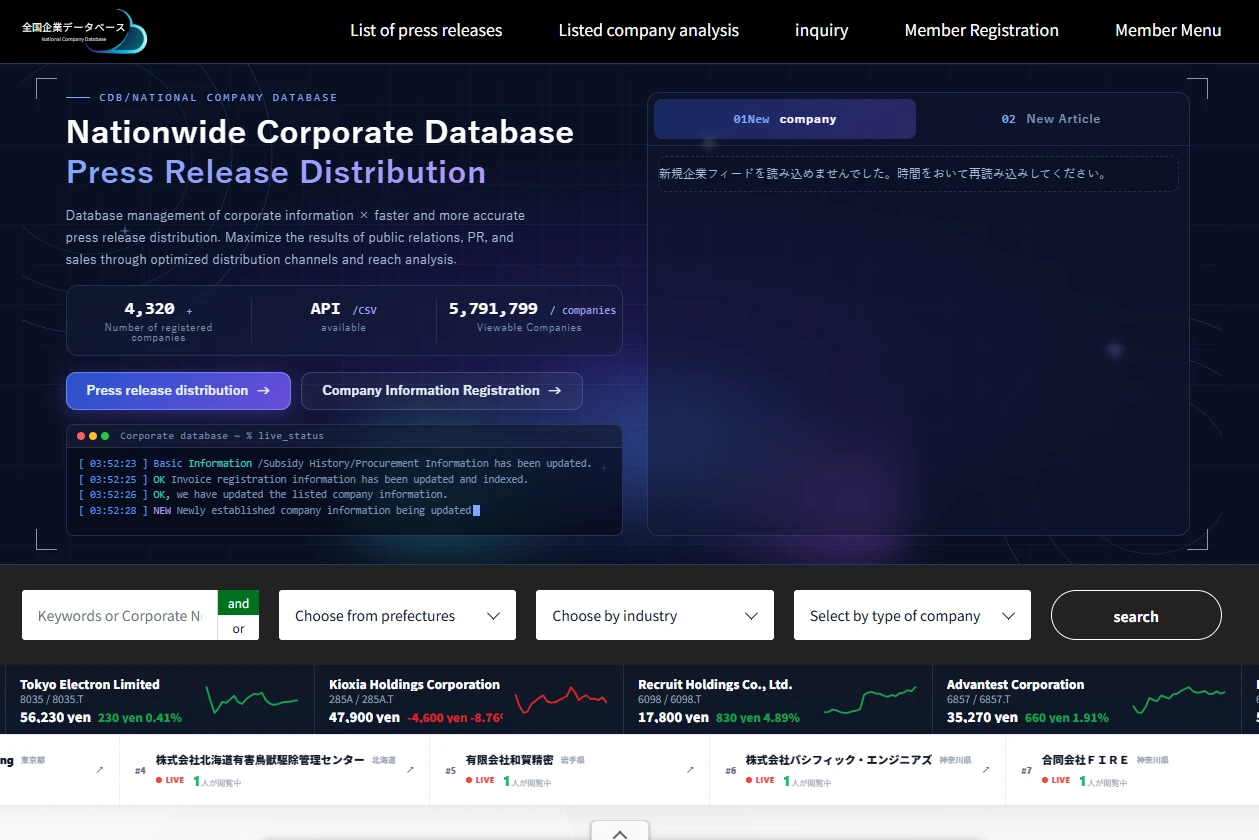Click 660 yen 1.91% Advantest change
1259x840 pixels.
pyautogui.click(x=1067, y=718)
